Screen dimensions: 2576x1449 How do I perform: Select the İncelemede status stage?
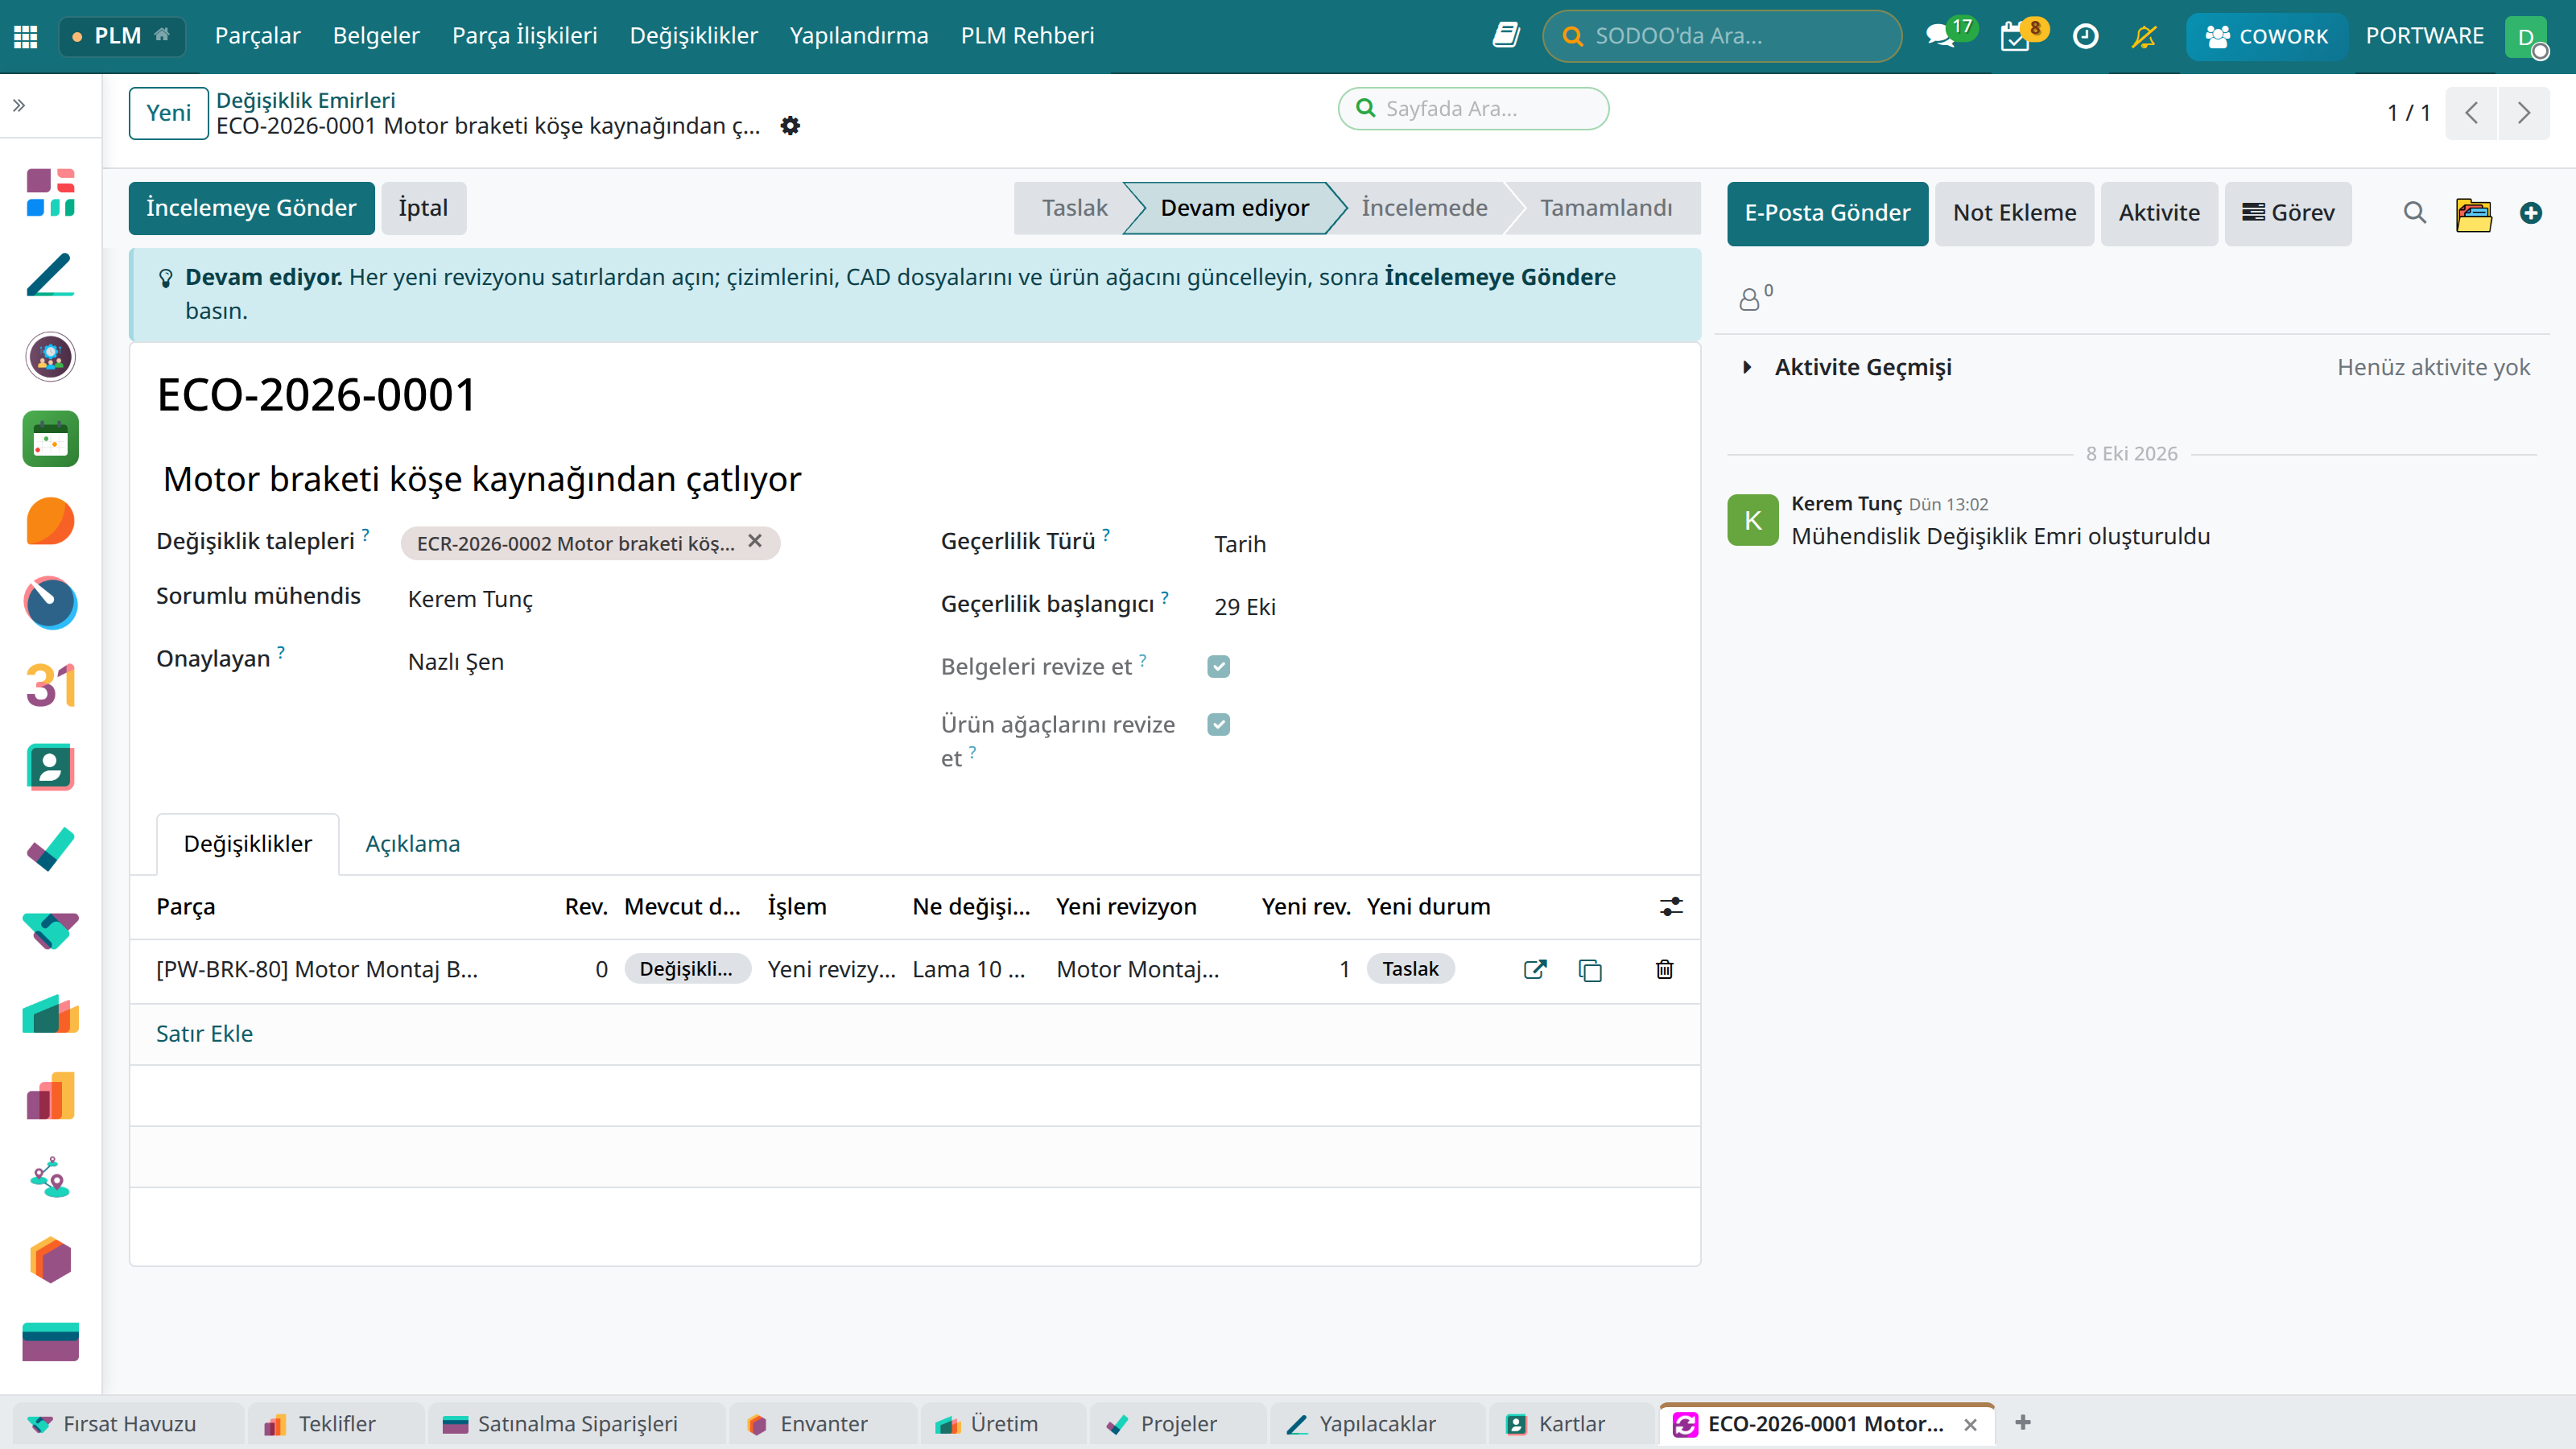[1424, 208]
